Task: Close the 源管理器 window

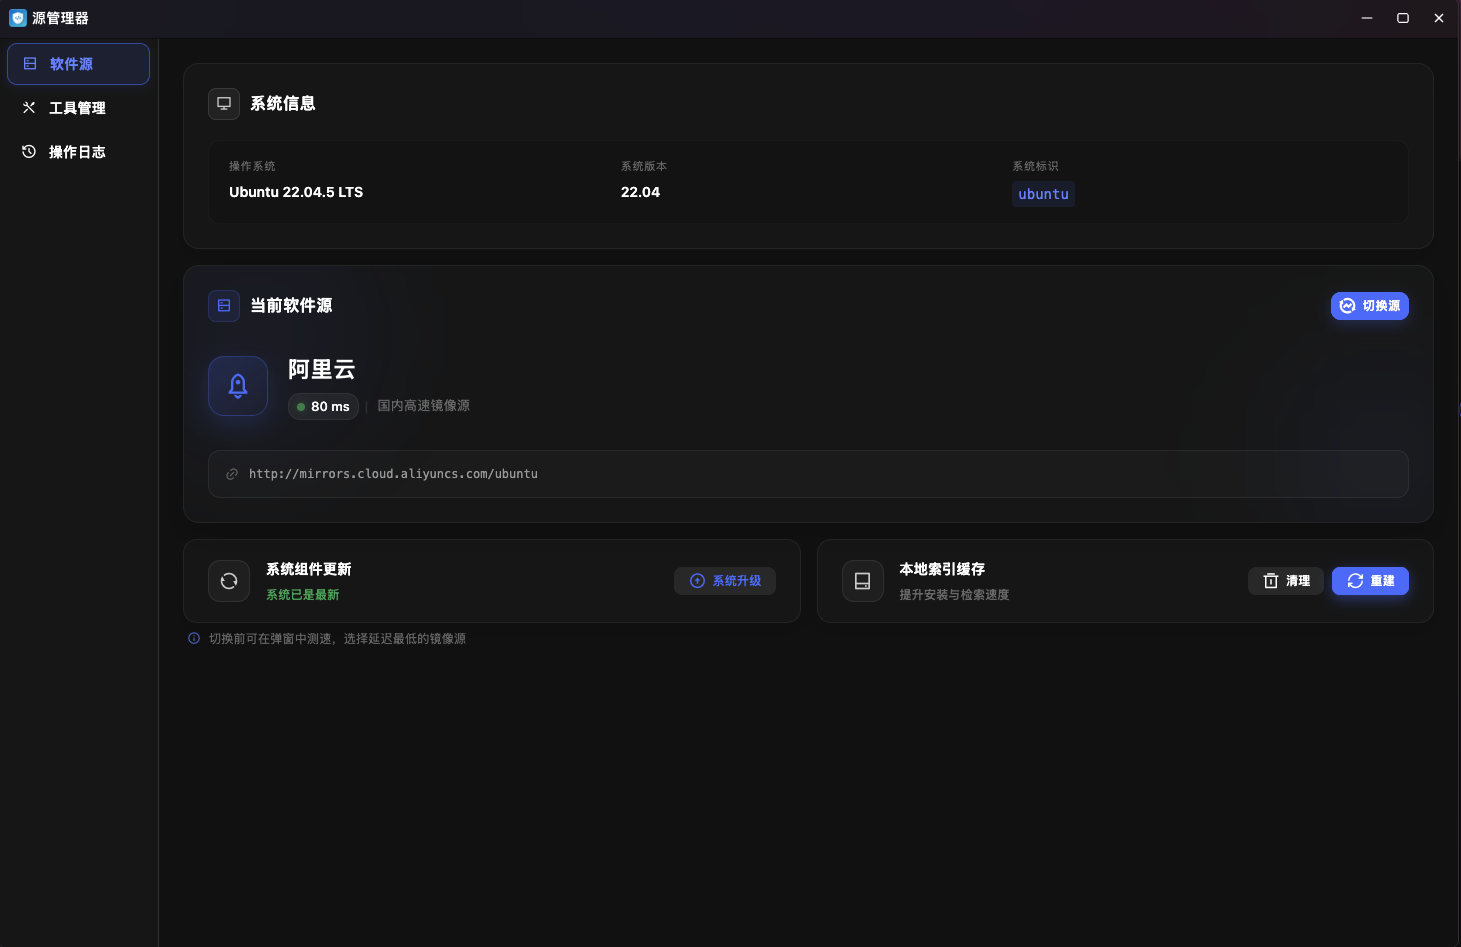Action: (1439, 18)
